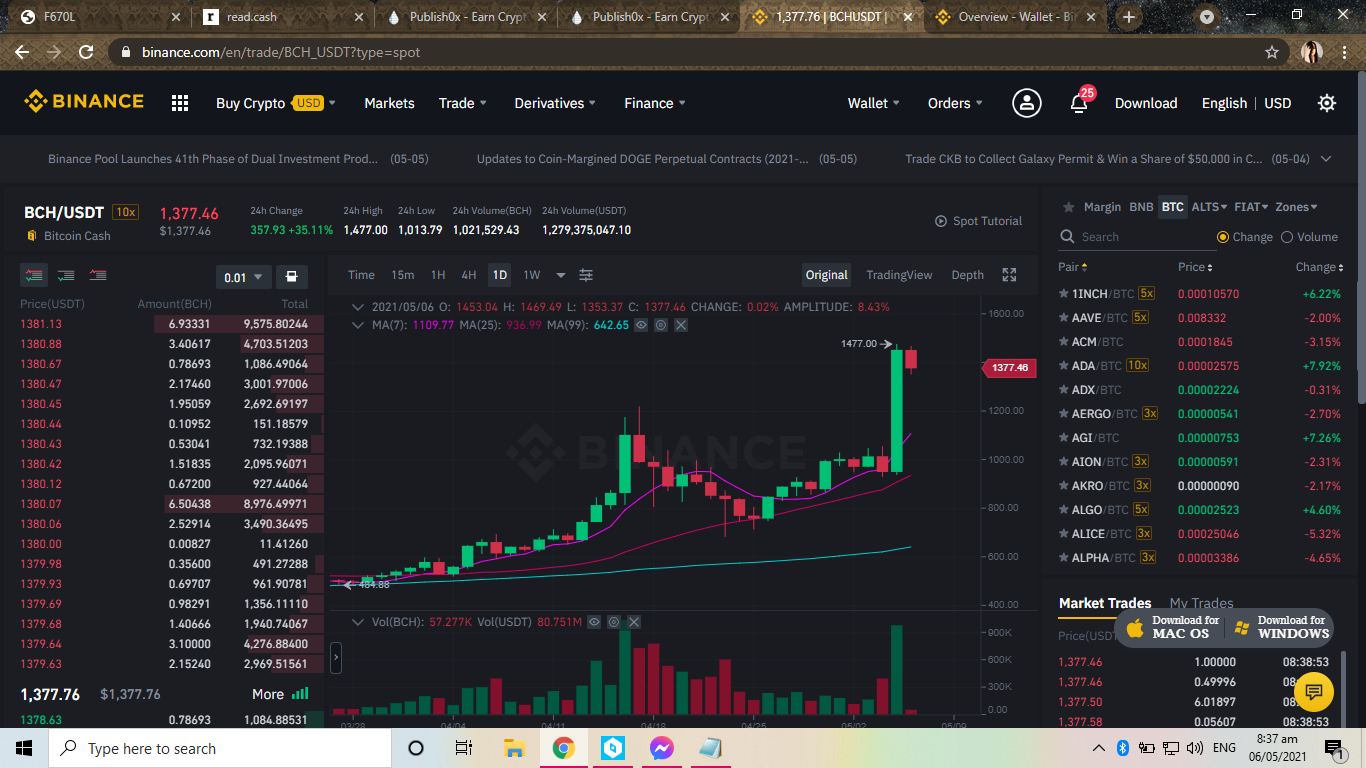Open the Finance dropdown menu
Viewport: 1366px width, 768px height.
655,103
